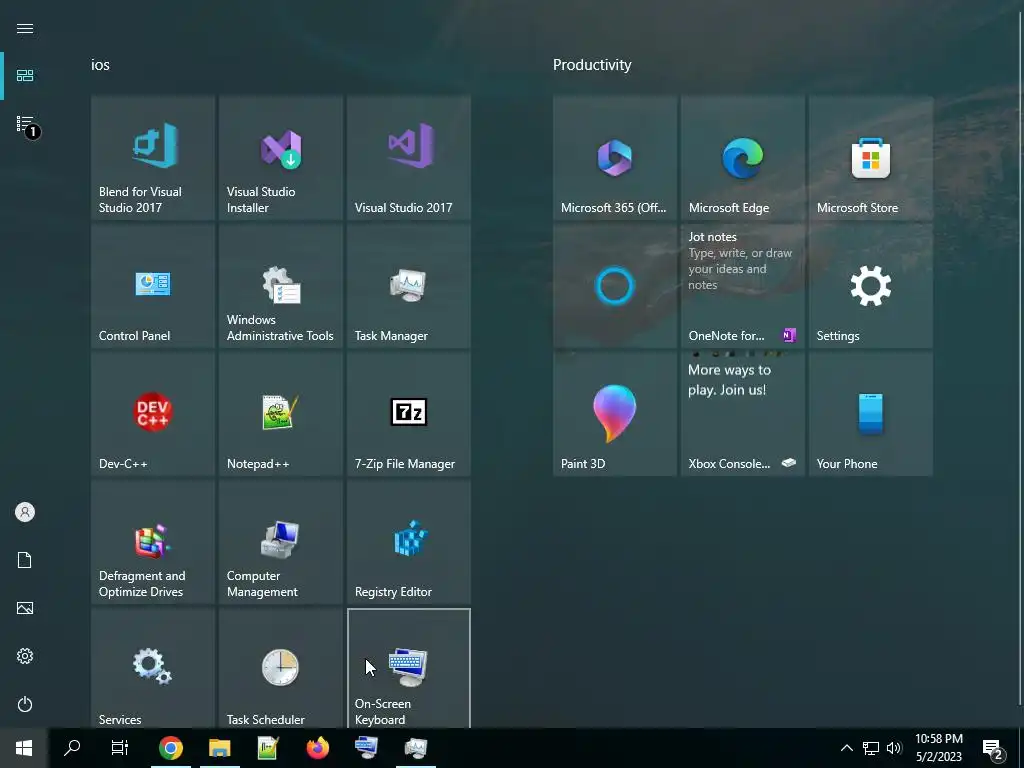Launch Visual Studio Installer tile
This screenshot has width=1024, height=768.
(281, 157)
